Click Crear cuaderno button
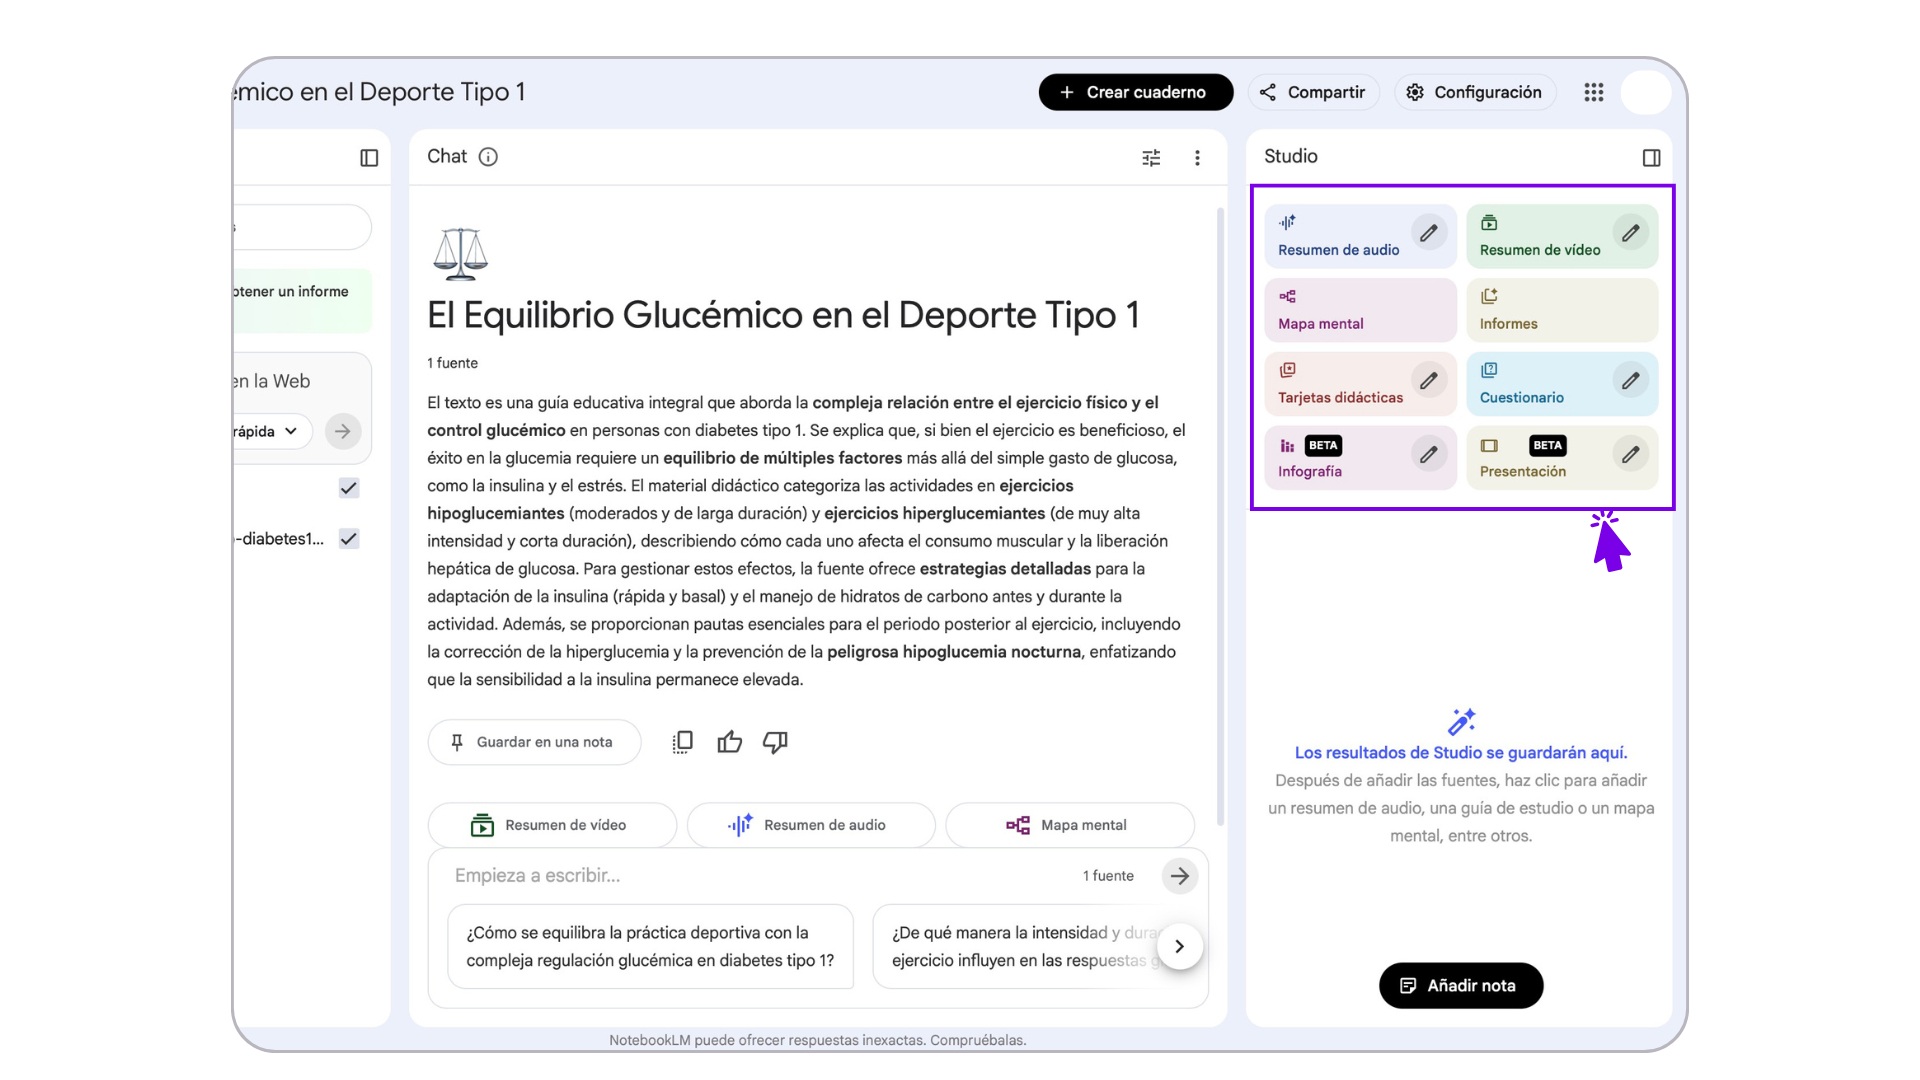Viewport: 1920px width, 1080px height. click(1135, 92)
